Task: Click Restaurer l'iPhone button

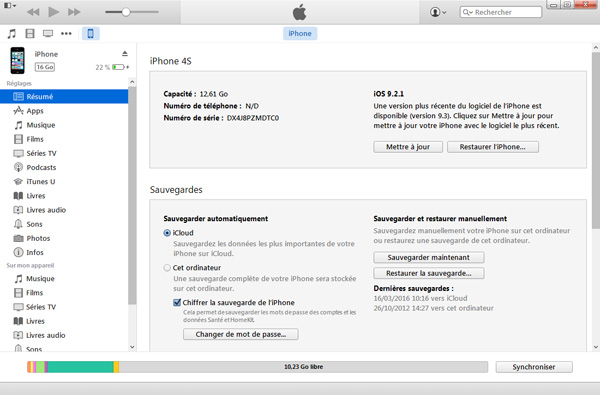Action: 493,147
